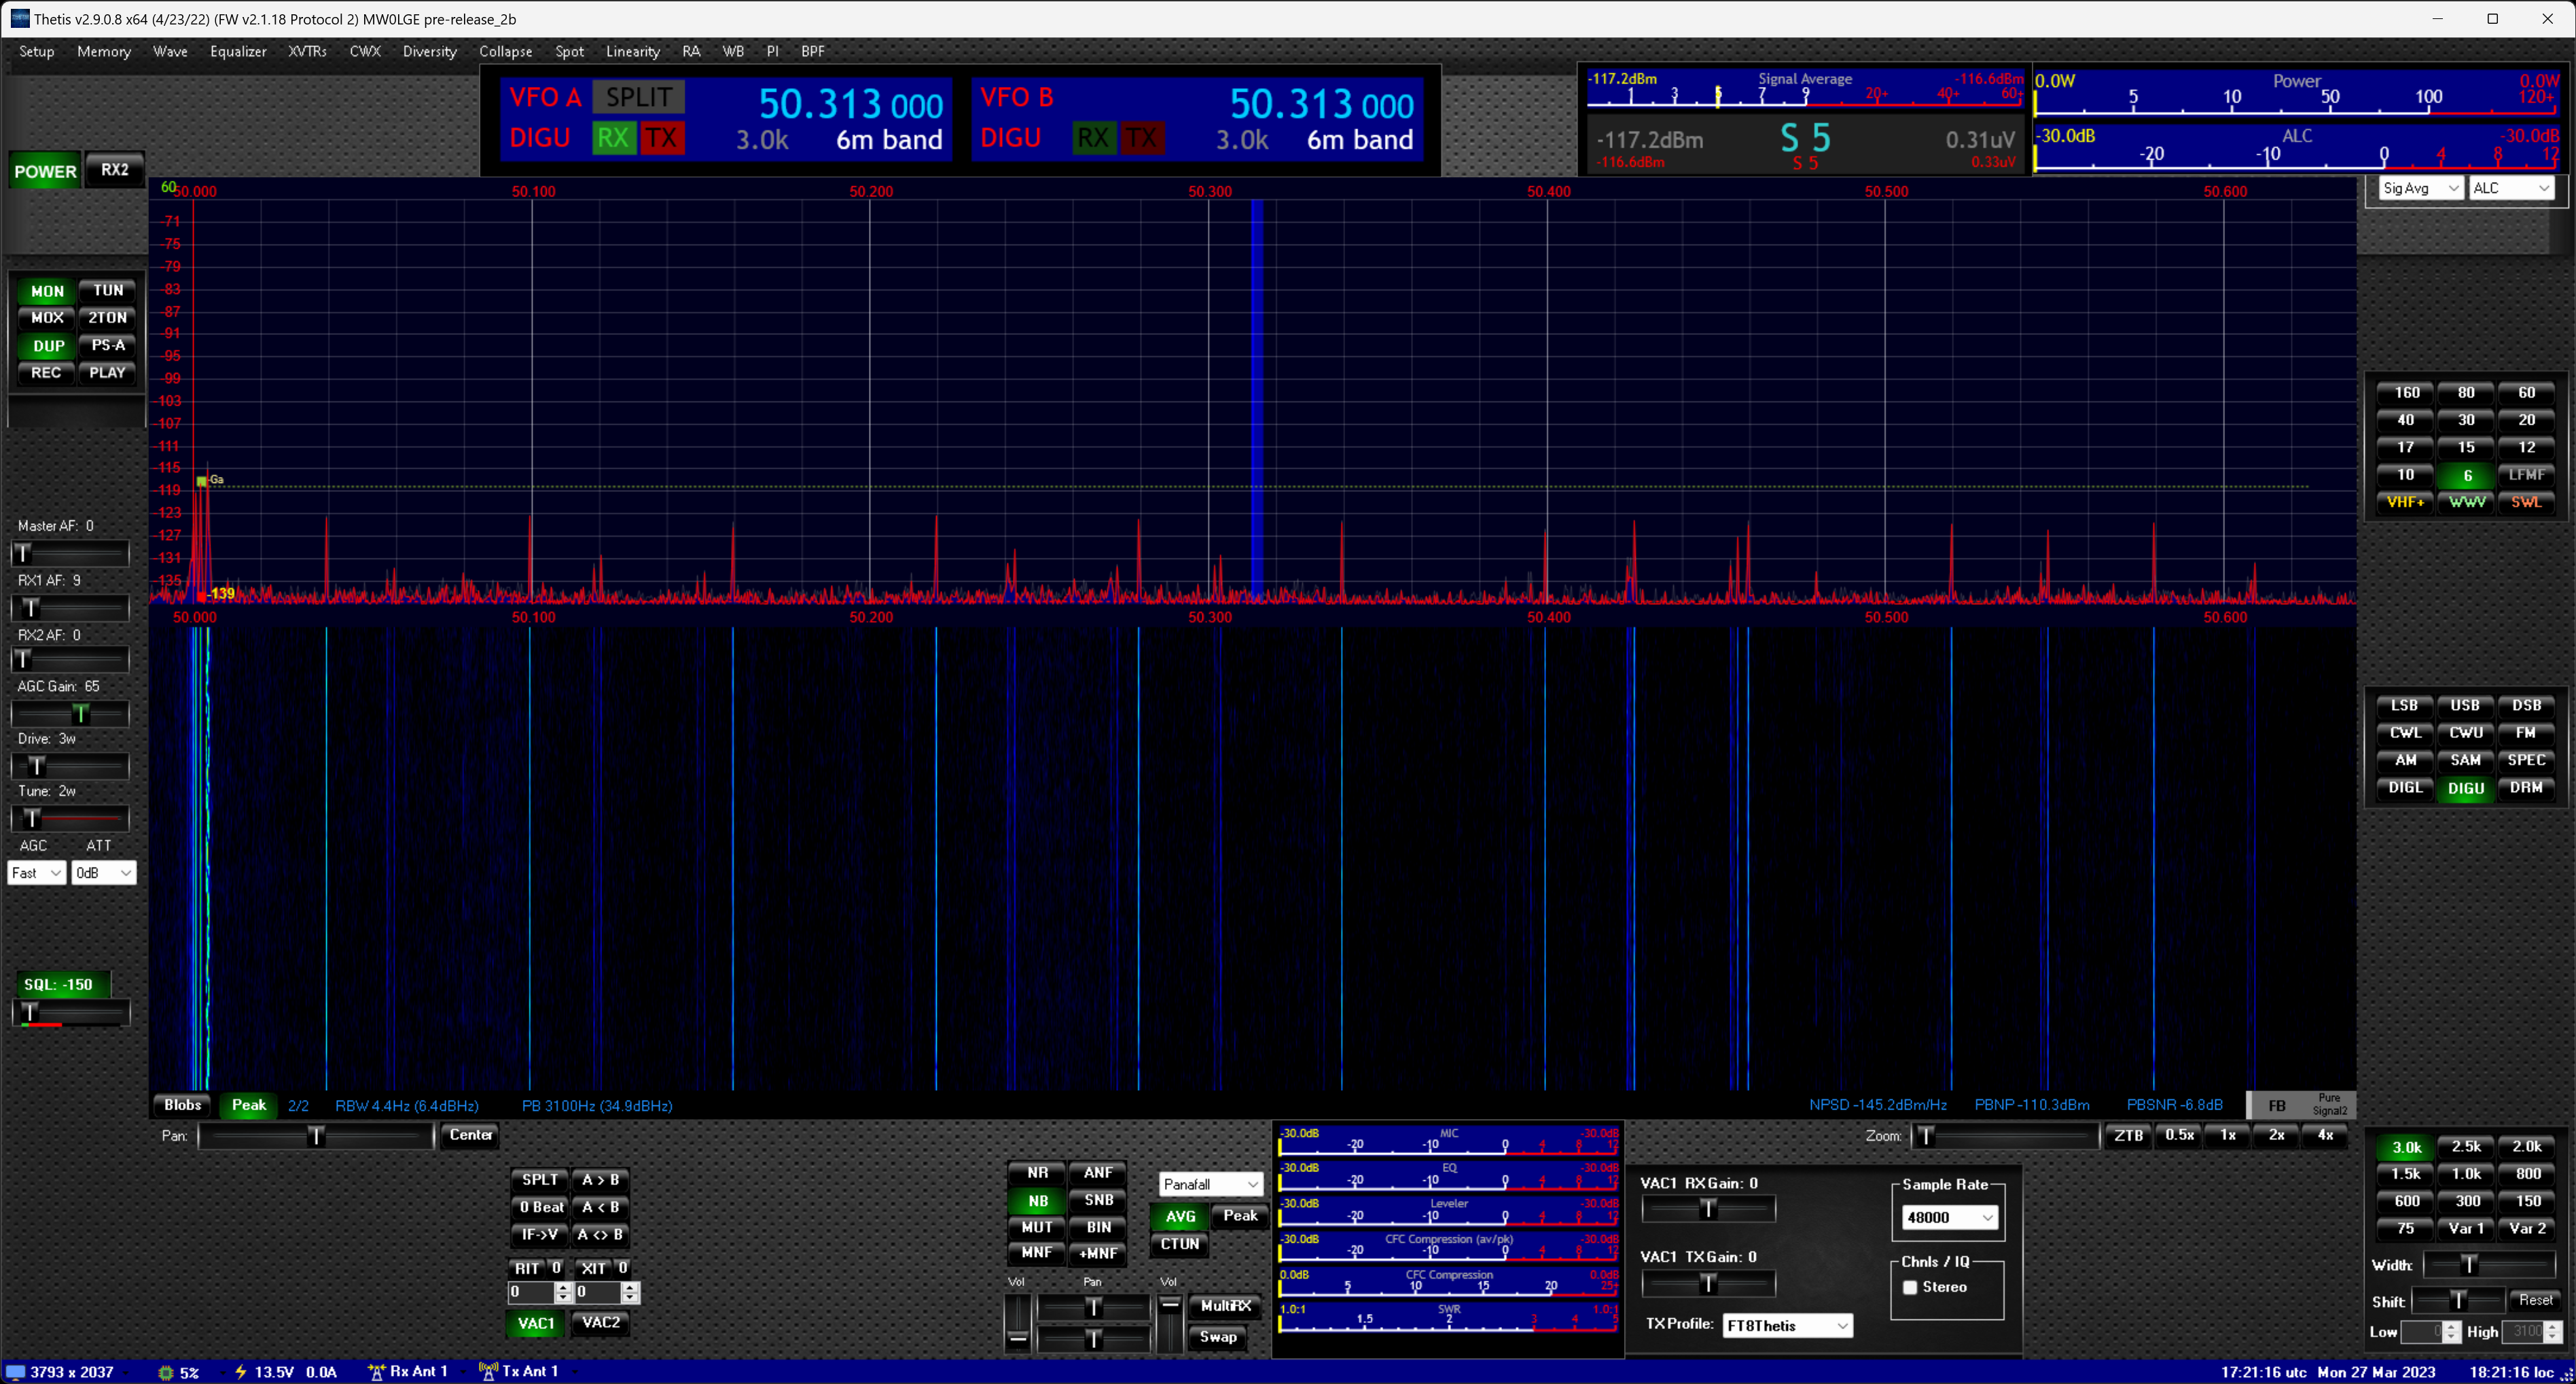Open the Setup menu
The width and height of the screenshot is (2576, 1384).
tap(36, 51)
